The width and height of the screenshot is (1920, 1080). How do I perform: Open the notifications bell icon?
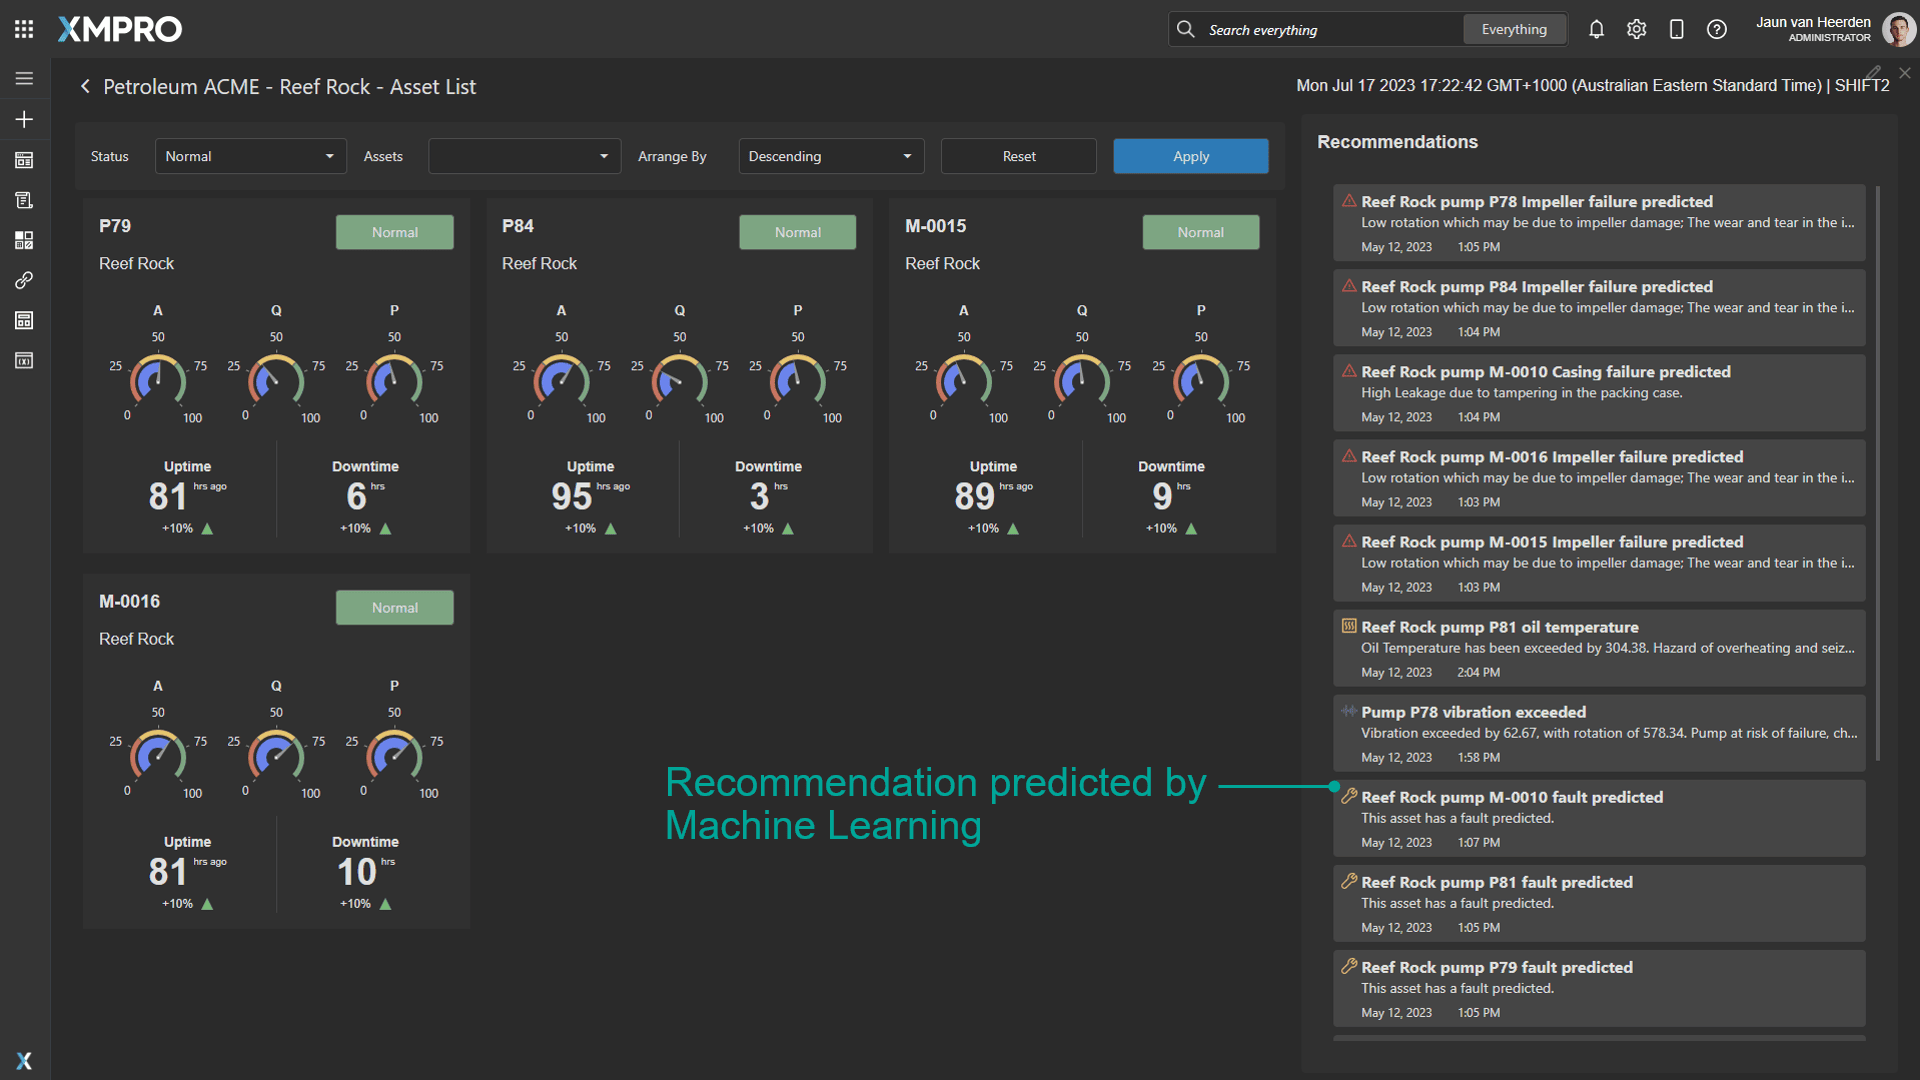tap(1596, 29)
